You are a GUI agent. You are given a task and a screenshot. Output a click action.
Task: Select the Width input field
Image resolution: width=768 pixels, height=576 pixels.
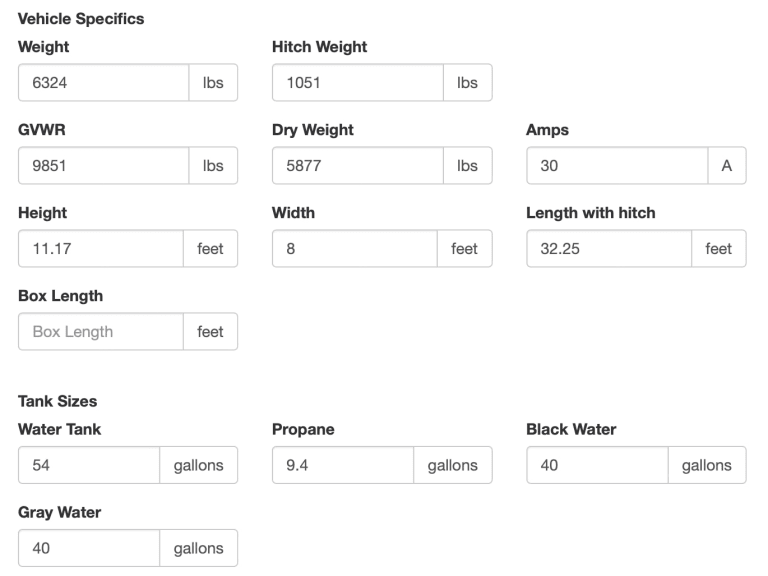tap(354, 249)
